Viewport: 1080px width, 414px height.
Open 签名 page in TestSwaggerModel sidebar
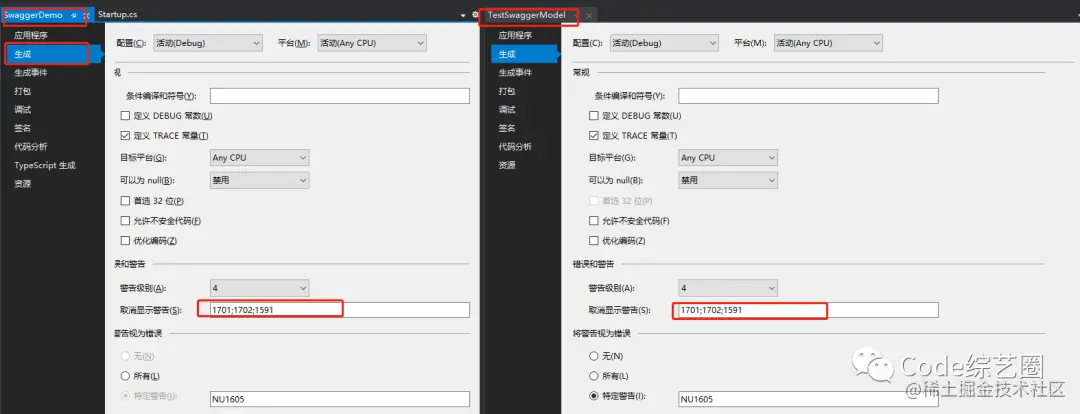(506, 128)
